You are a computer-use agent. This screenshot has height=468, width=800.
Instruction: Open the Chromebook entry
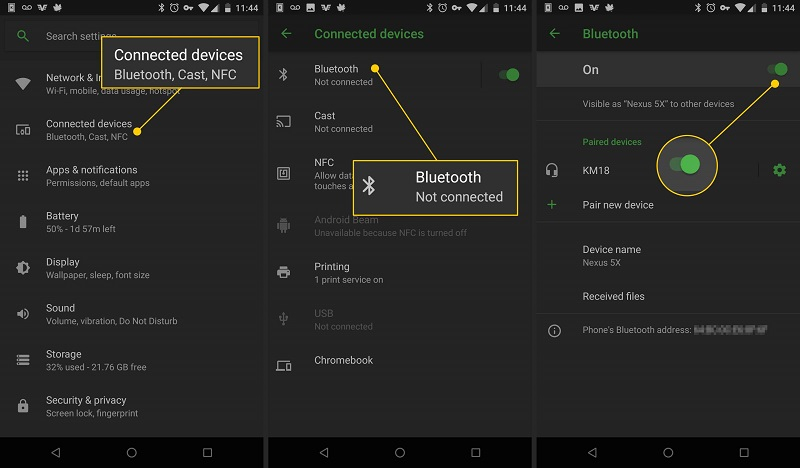(400, 360)
